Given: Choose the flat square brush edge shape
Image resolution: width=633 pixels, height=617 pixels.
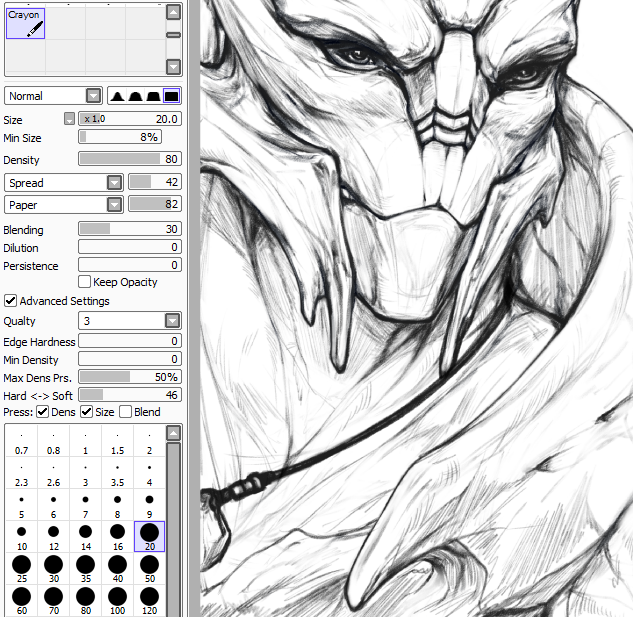Looking at the screenshot, I should (171, 96).
